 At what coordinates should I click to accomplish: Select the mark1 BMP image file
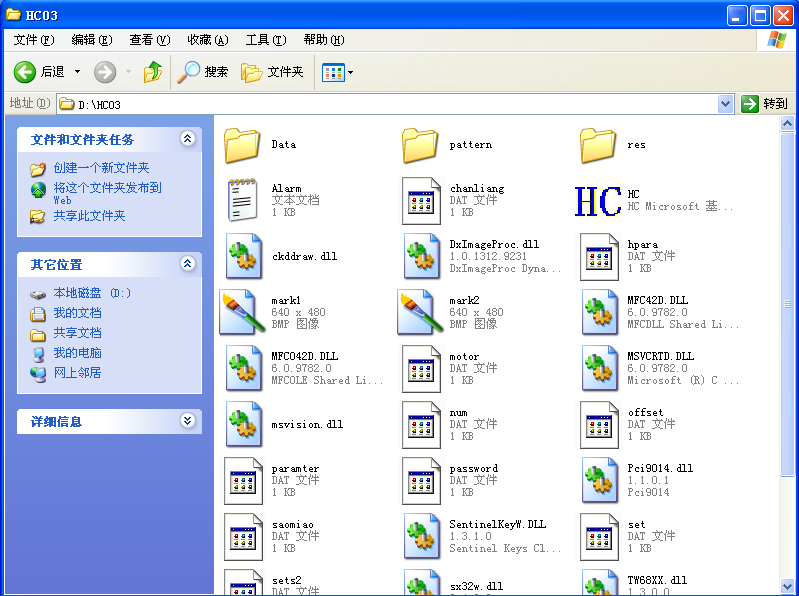point(243,312)
